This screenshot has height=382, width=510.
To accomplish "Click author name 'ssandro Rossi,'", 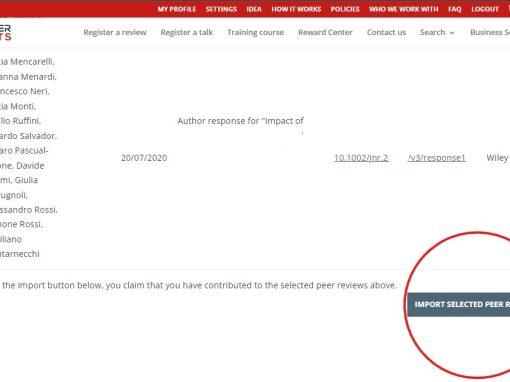I will [x=29, y=210].
